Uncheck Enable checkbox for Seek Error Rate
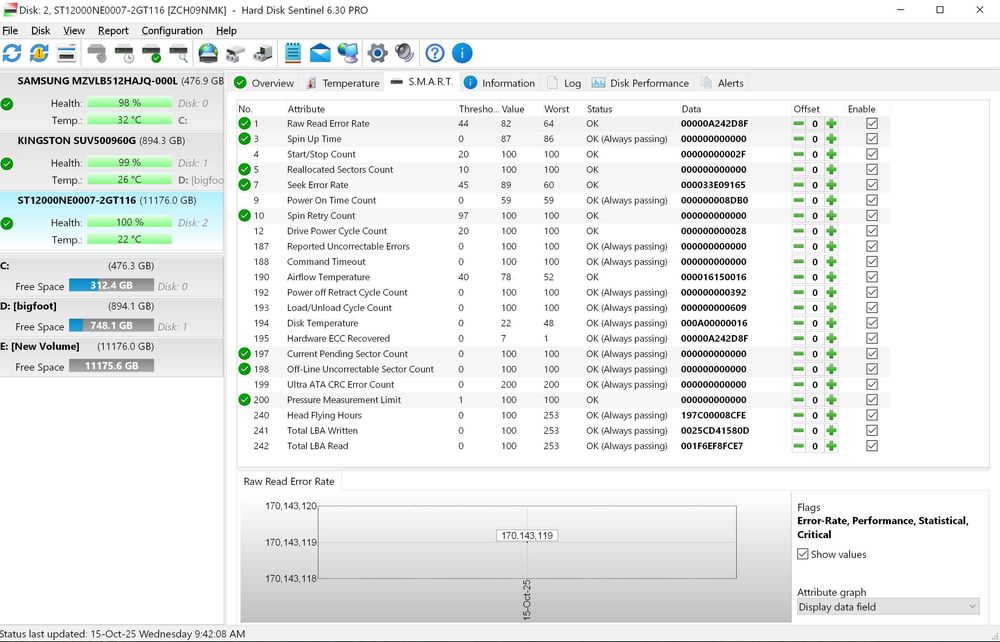 click(872, 185)
